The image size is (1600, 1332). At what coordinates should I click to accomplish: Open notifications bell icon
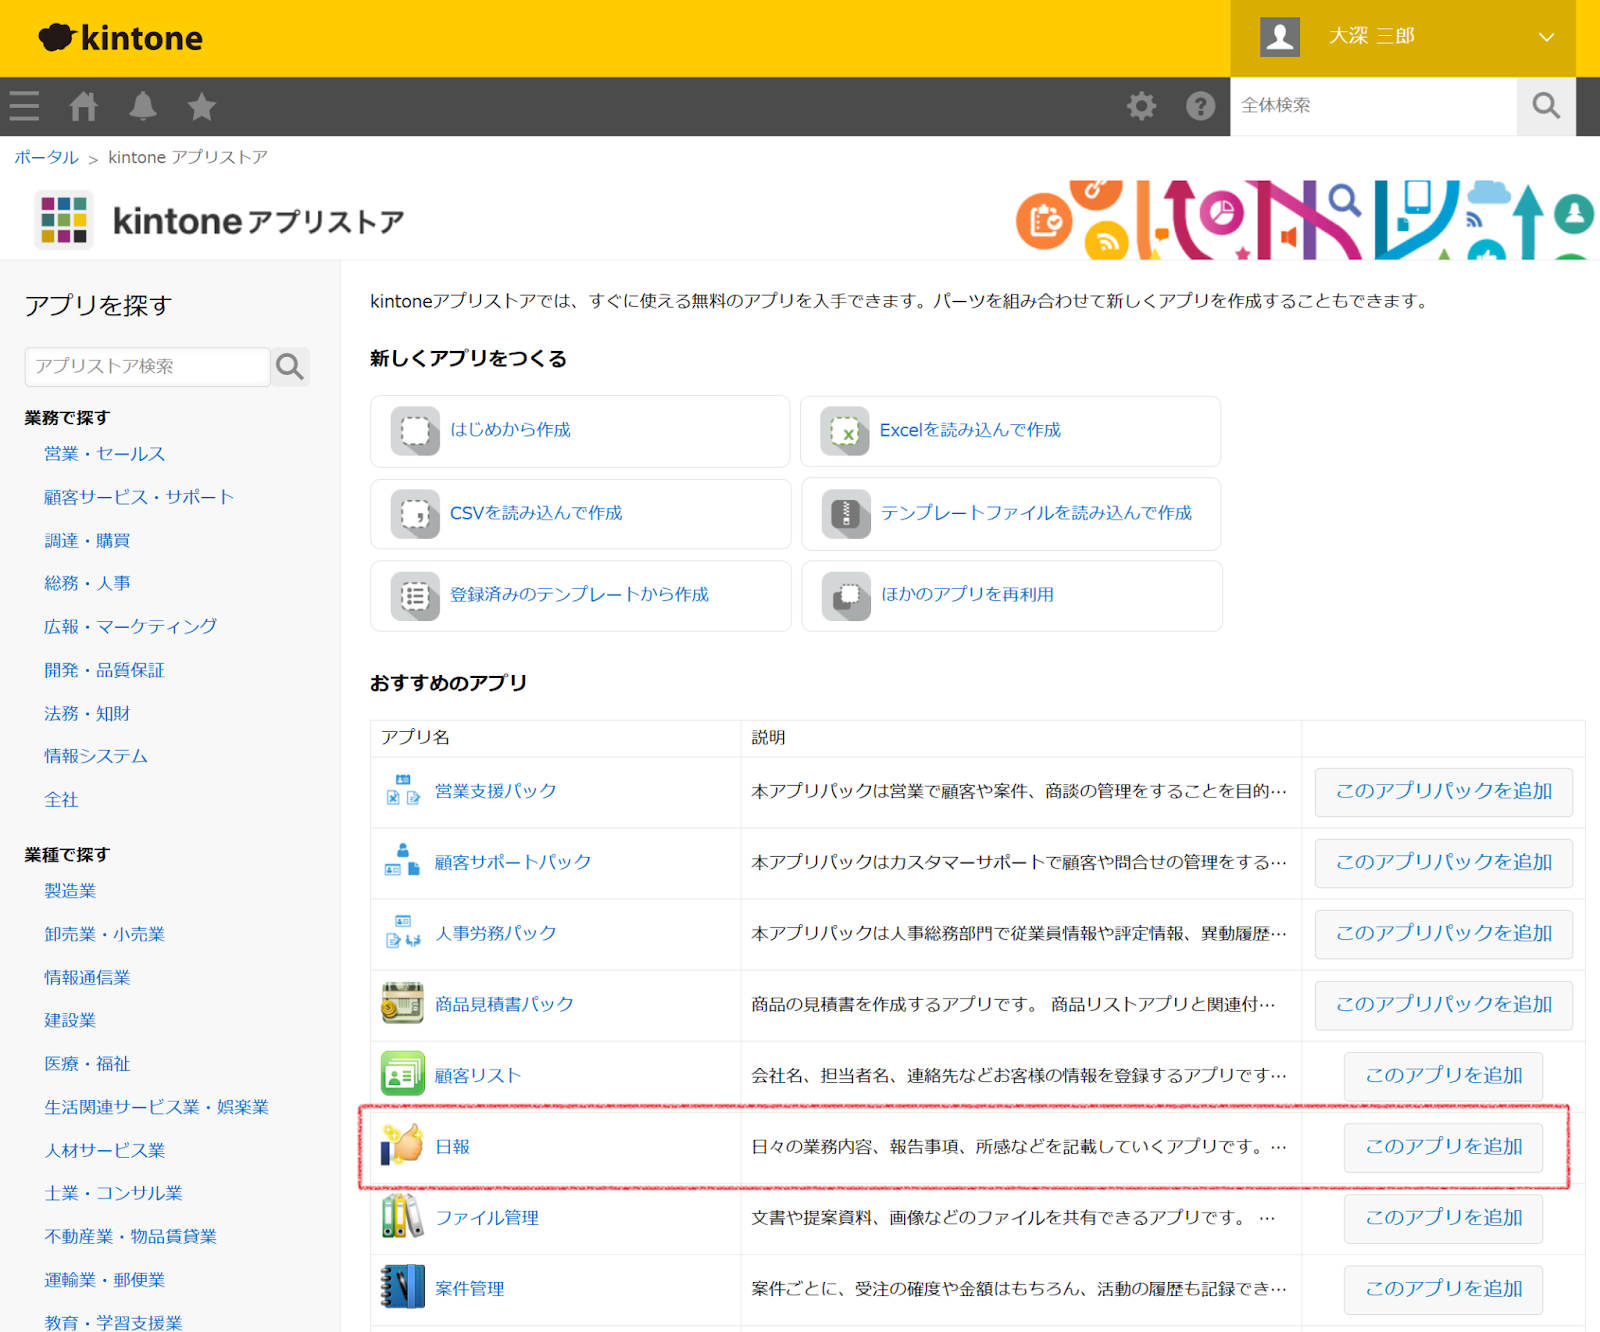[143, 106]
